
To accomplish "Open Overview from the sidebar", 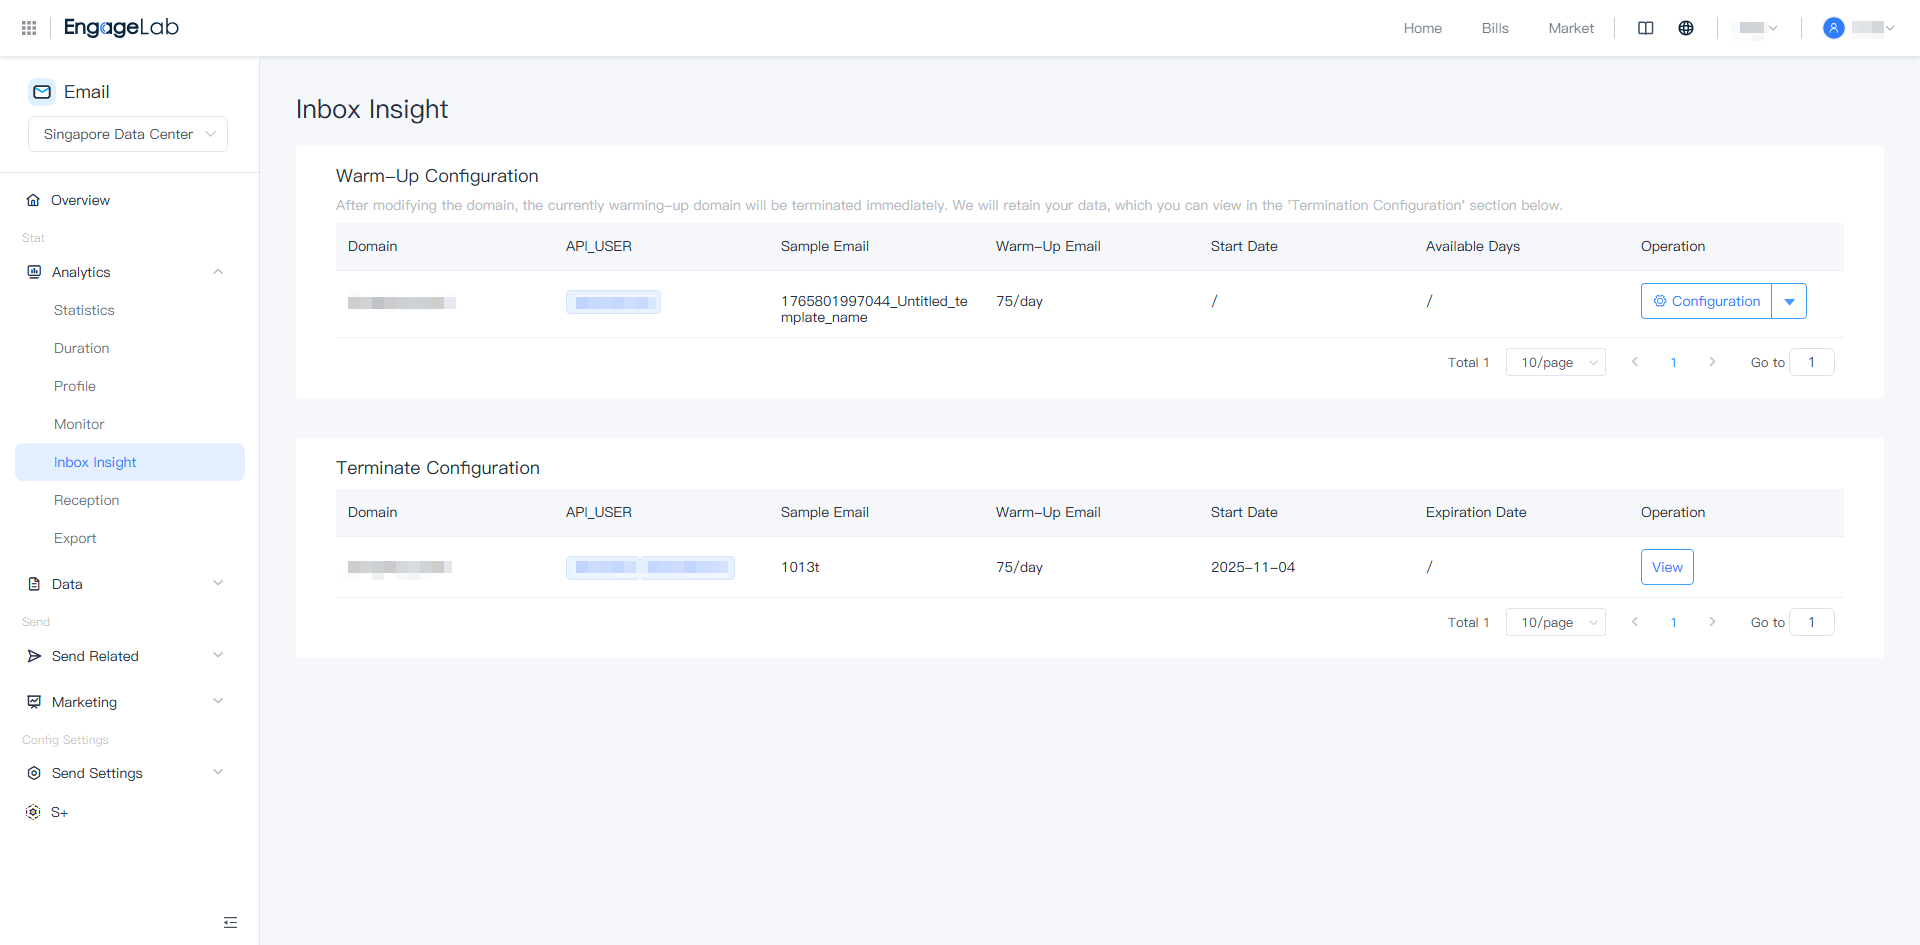I will 80,200.
